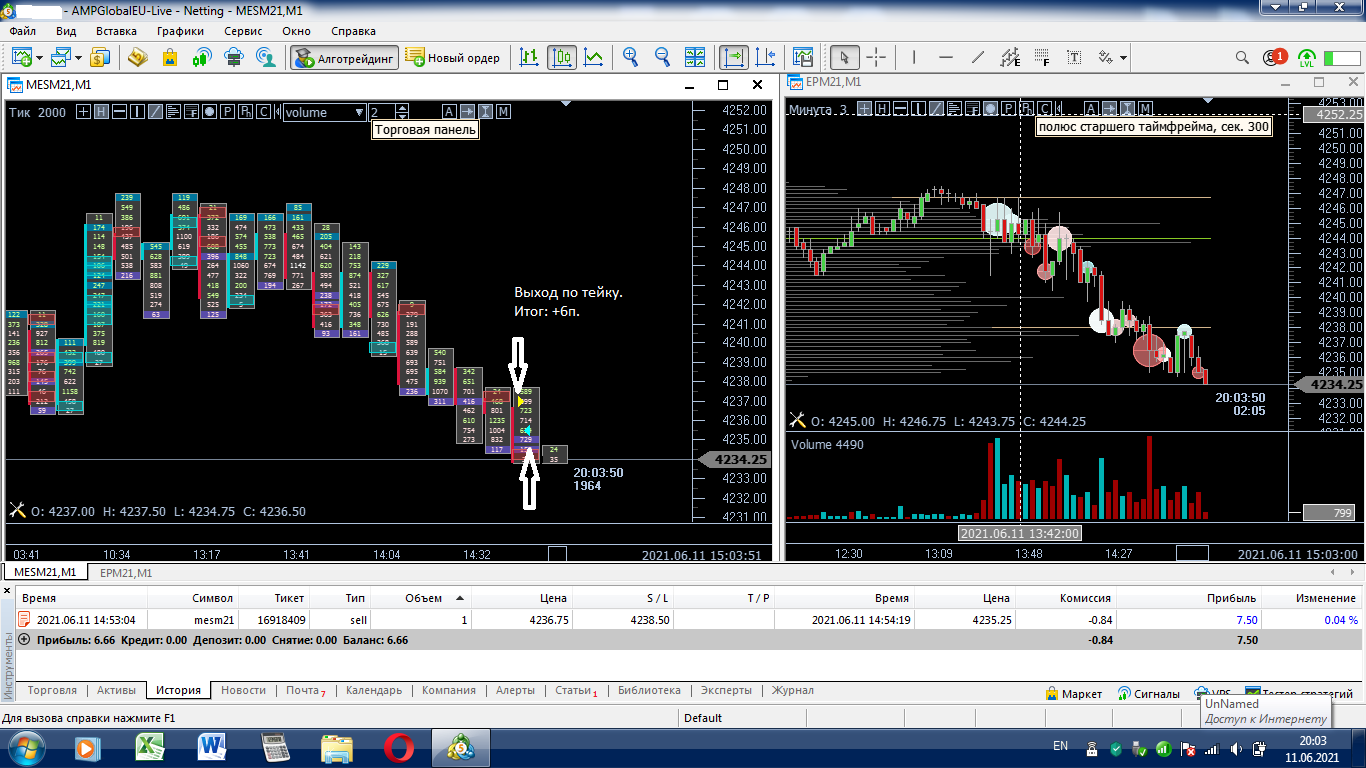Open the Графики menu
Viewport: 1366px width, 768px height.
pos(180,31)
